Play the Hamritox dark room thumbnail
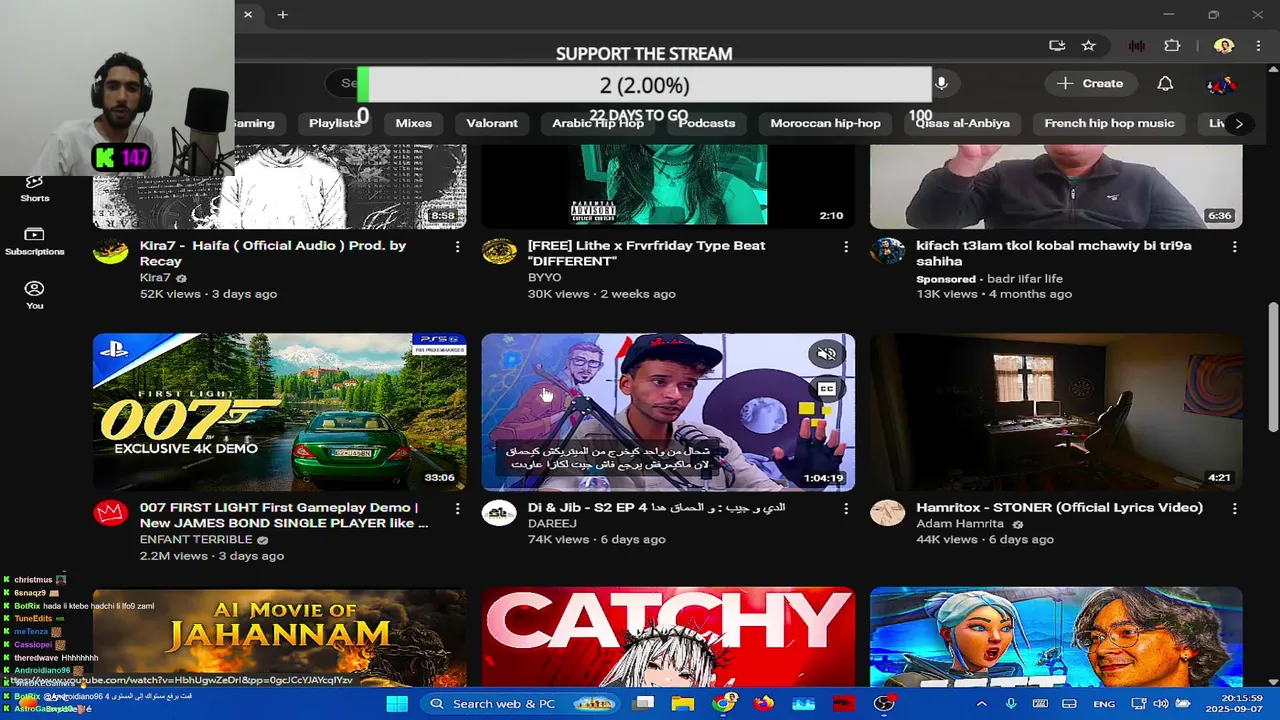This screenshot has height=720, width=1280. click(1056, 411)
